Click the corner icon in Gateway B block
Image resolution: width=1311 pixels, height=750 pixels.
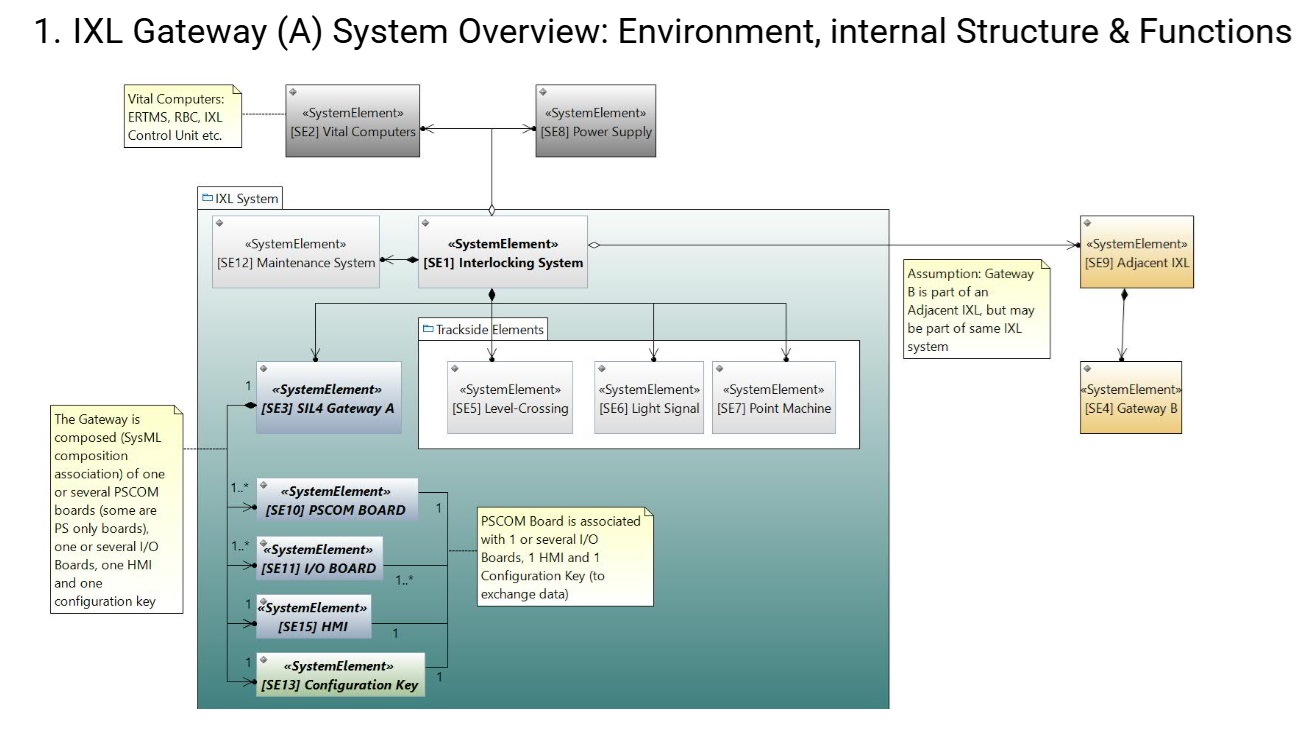1088,369
